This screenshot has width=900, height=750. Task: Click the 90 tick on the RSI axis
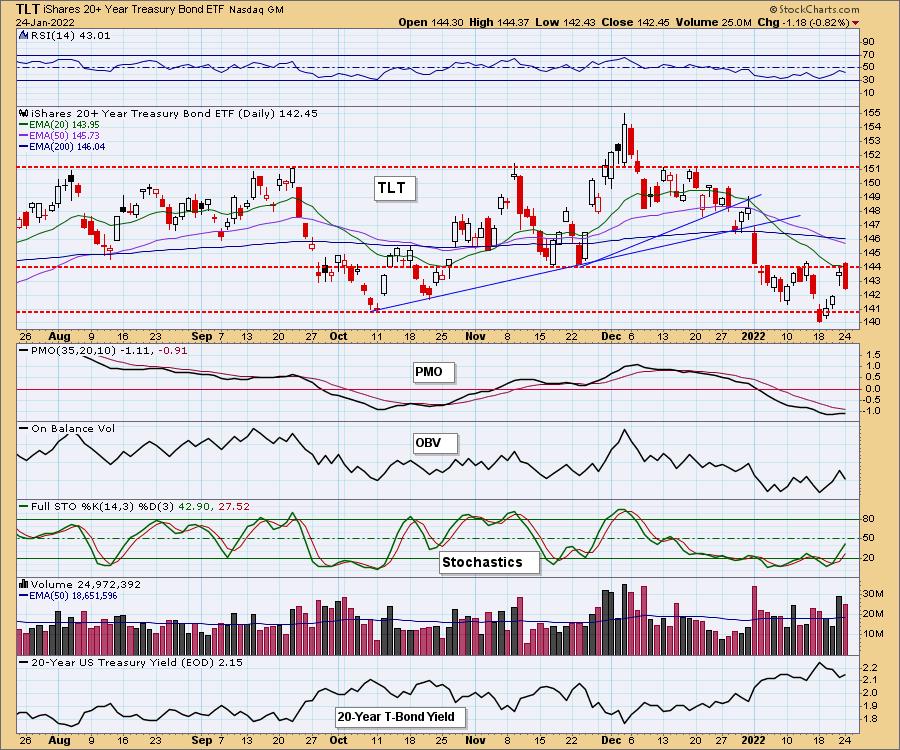point(869,42)
